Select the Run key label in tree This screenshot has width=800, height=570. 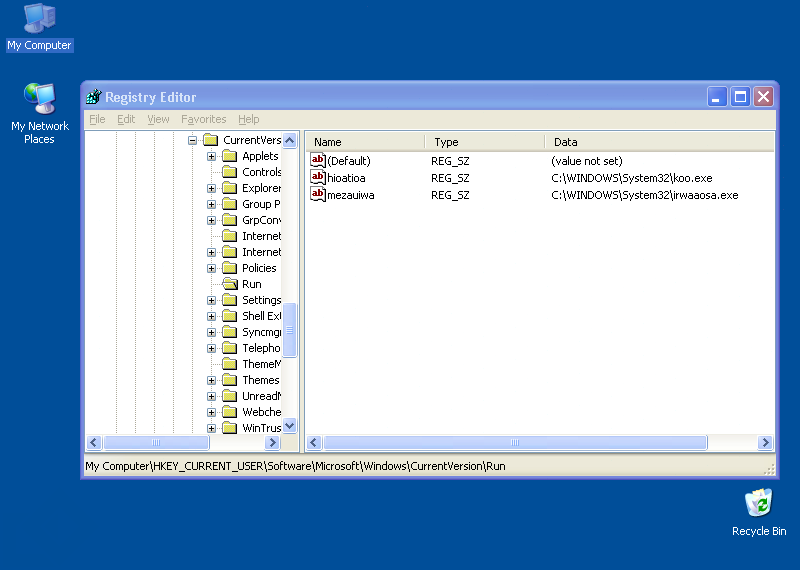coord(252,284)
